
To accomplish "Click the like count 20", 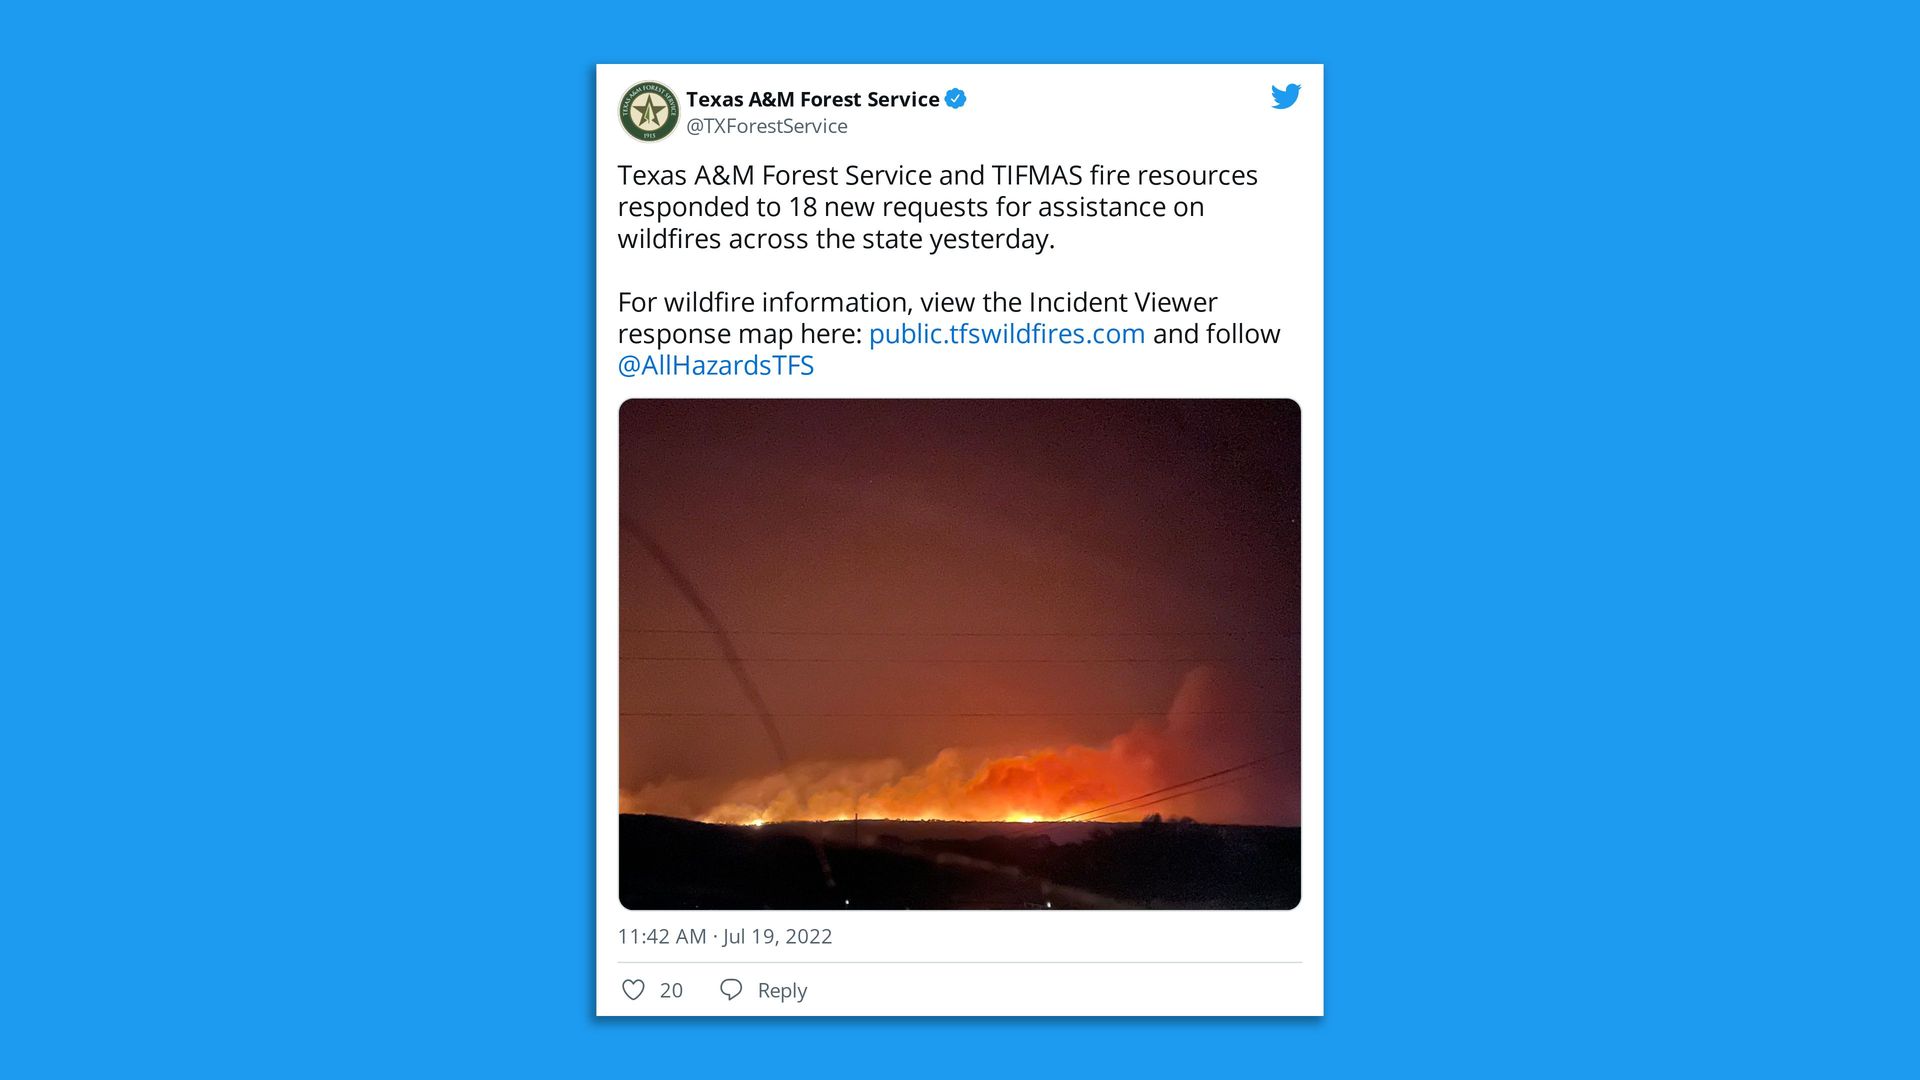I will [671, 990].
